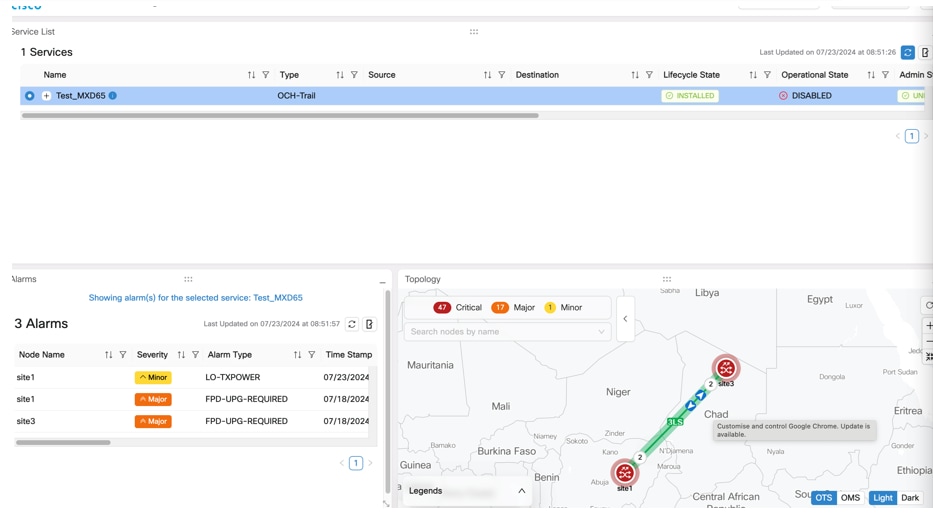
Task: Filter alarms by Alarm Type
Action: tap(311, 355)
